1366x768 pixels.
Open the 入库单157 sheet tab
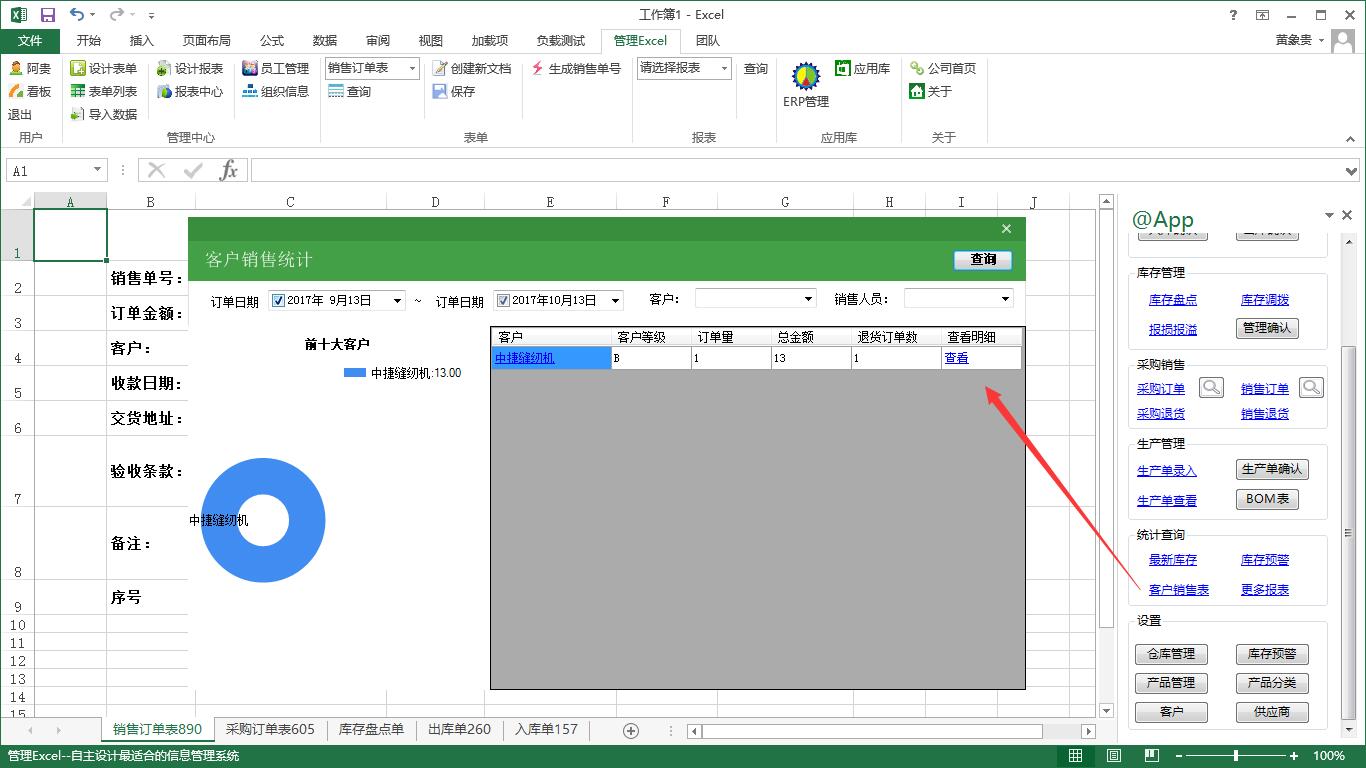tap(546, 730)
